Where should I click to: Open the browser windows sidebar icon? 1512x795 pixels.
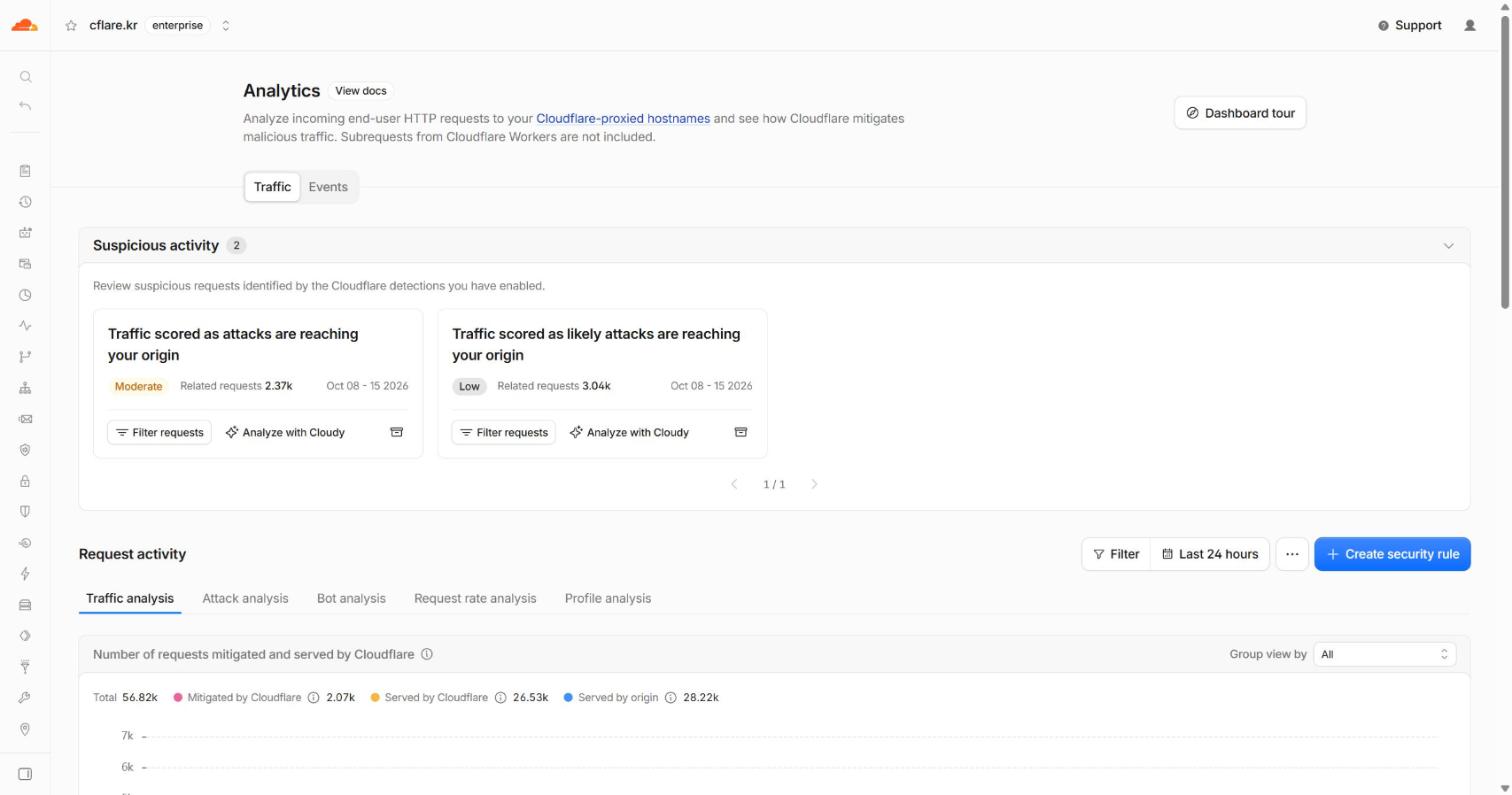pyautogui.click(x=25, y=264)
